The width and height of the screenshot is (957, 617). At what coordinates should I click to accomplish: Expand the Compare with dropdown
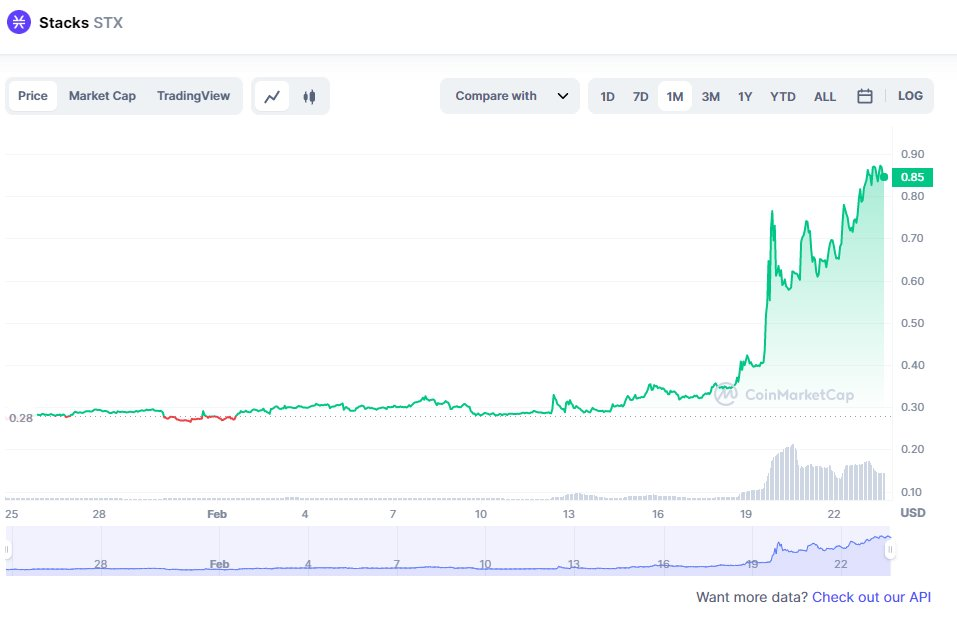pos(510,96)
